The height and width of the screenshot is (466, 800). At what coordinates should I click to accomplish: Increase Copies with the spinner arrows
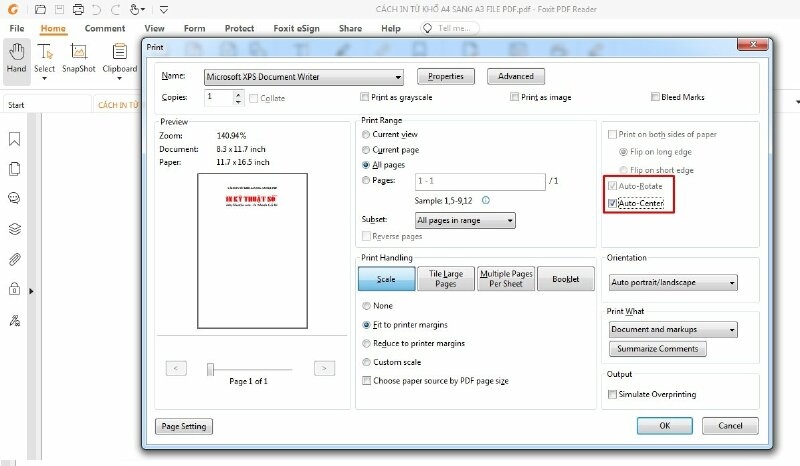[238, 93]
